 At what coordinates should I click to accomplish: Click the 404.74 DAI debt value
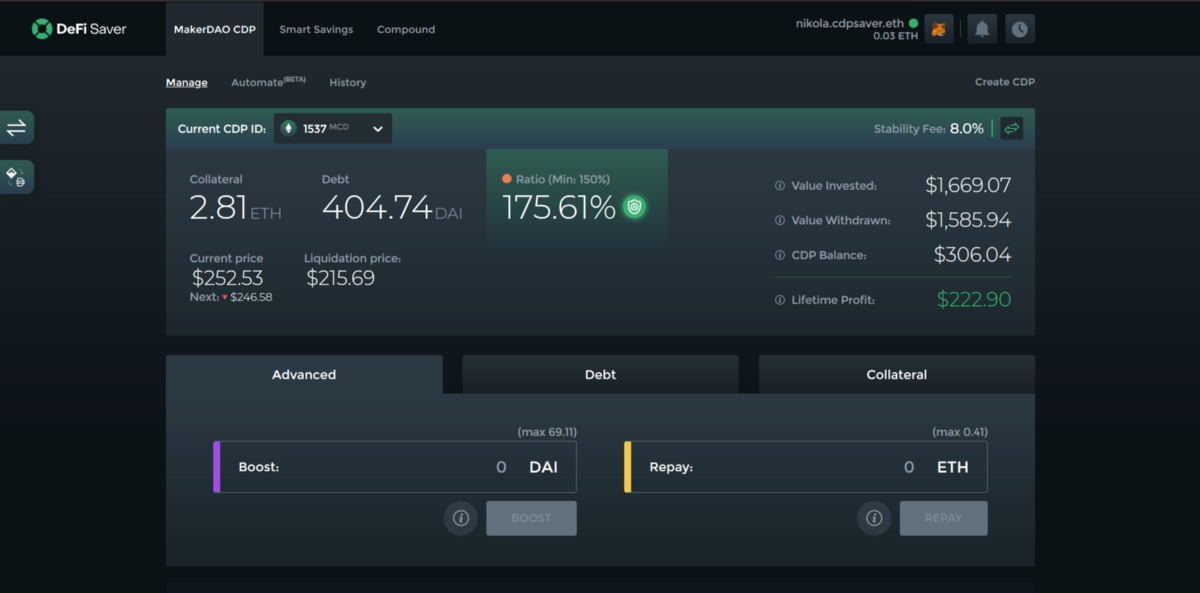(392, 208)
